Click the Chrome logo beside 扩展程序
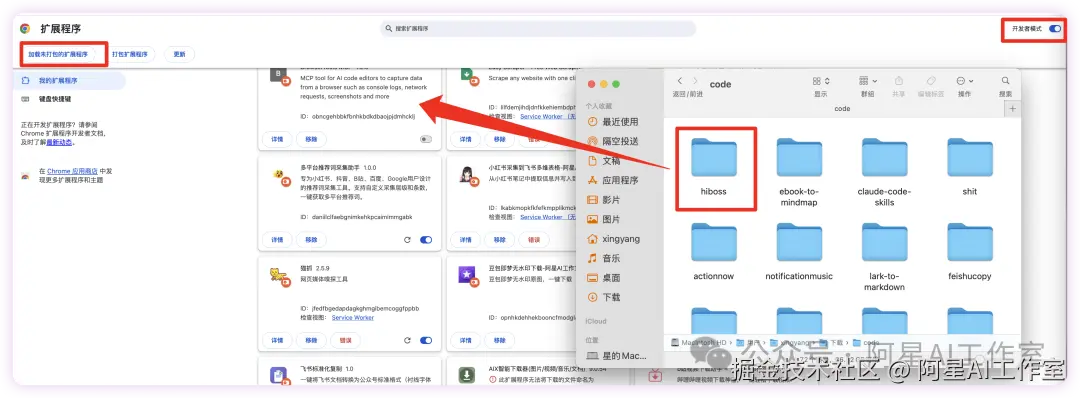 (x=25, y=29)
